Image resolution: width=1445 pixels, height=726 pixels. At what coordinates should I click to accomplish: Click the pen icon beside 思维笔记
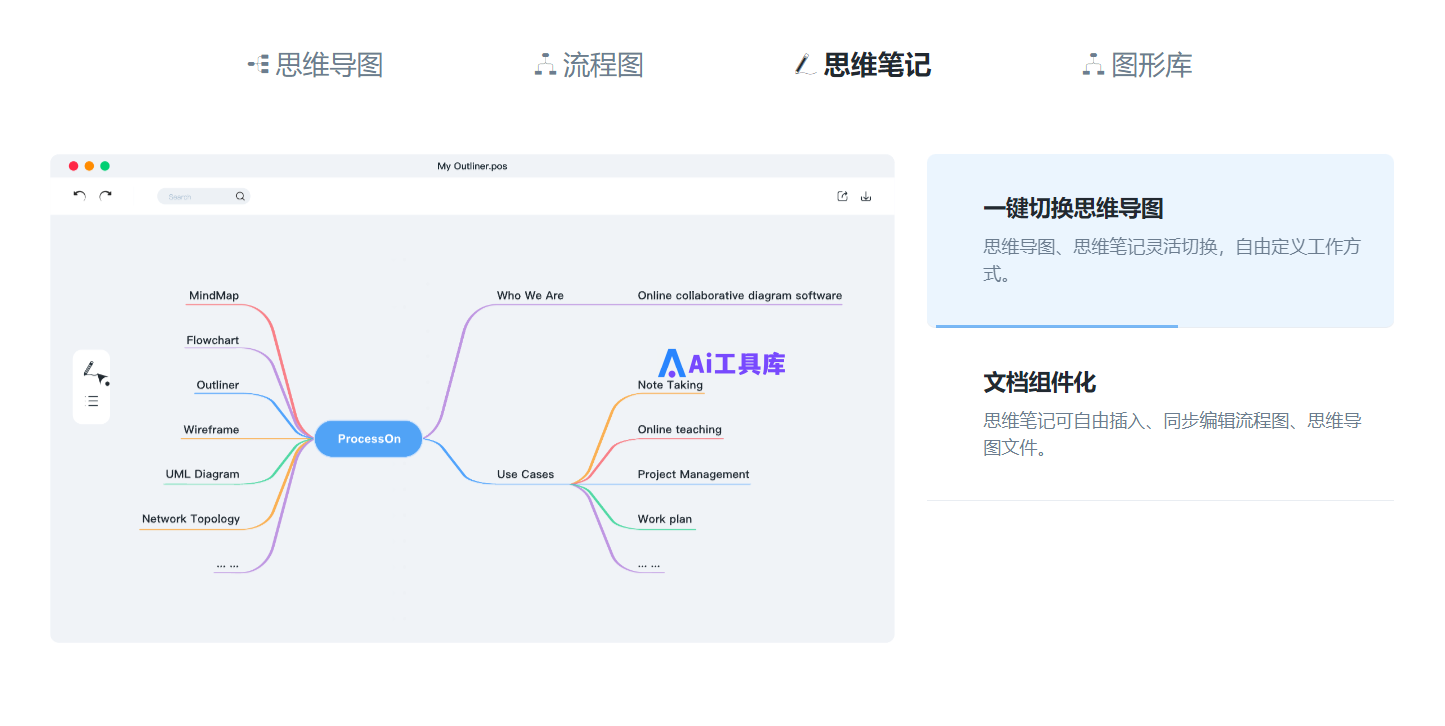pos(805,65)
